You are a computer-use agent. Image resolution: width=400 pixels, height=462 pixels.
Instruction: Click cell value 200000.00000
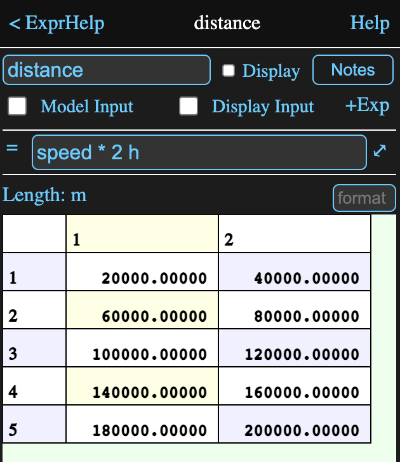coord(294,424)
